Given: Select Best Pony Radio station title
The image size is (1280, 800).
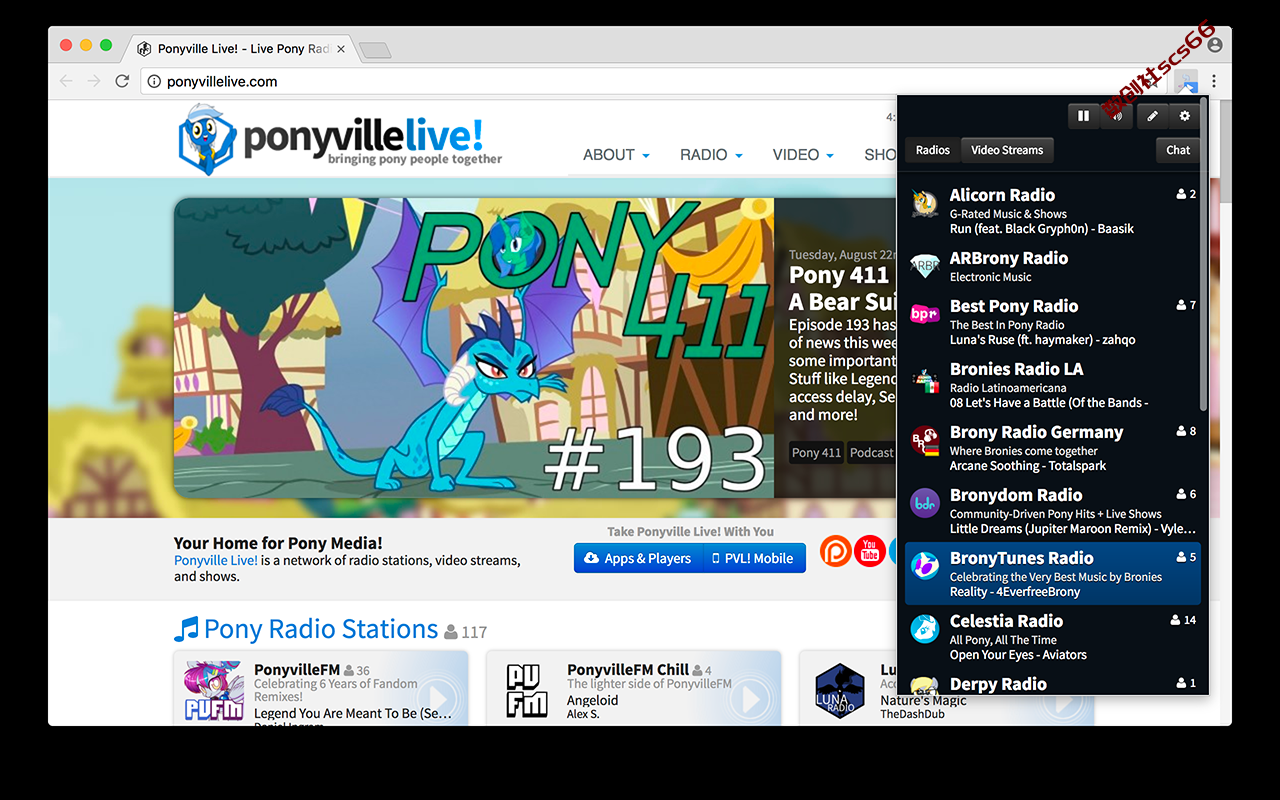Looking at the screenshot, I should point(1014,306).
